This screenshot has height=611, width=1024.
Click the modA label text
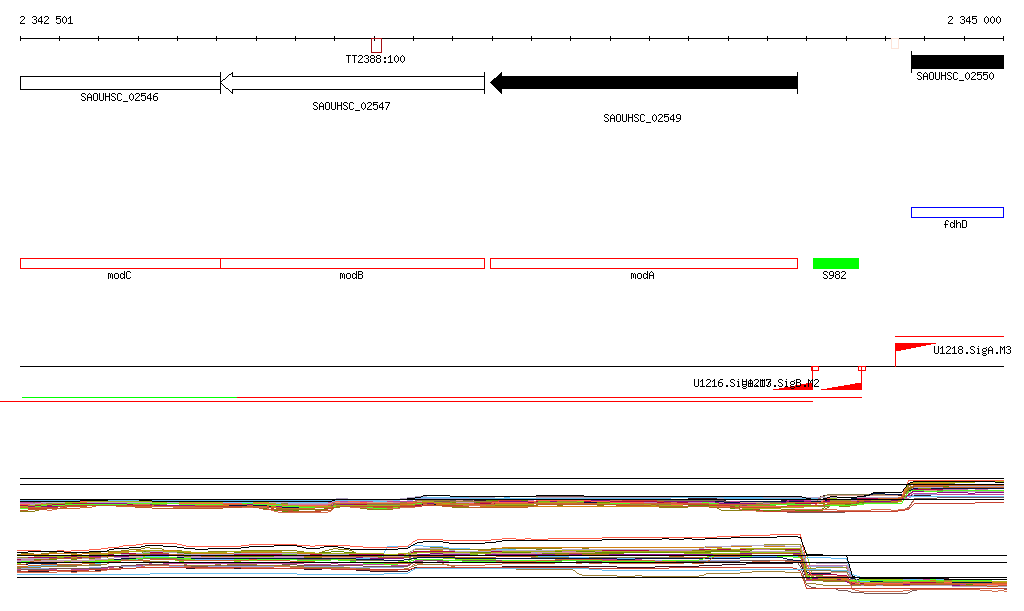click(642, 275)
